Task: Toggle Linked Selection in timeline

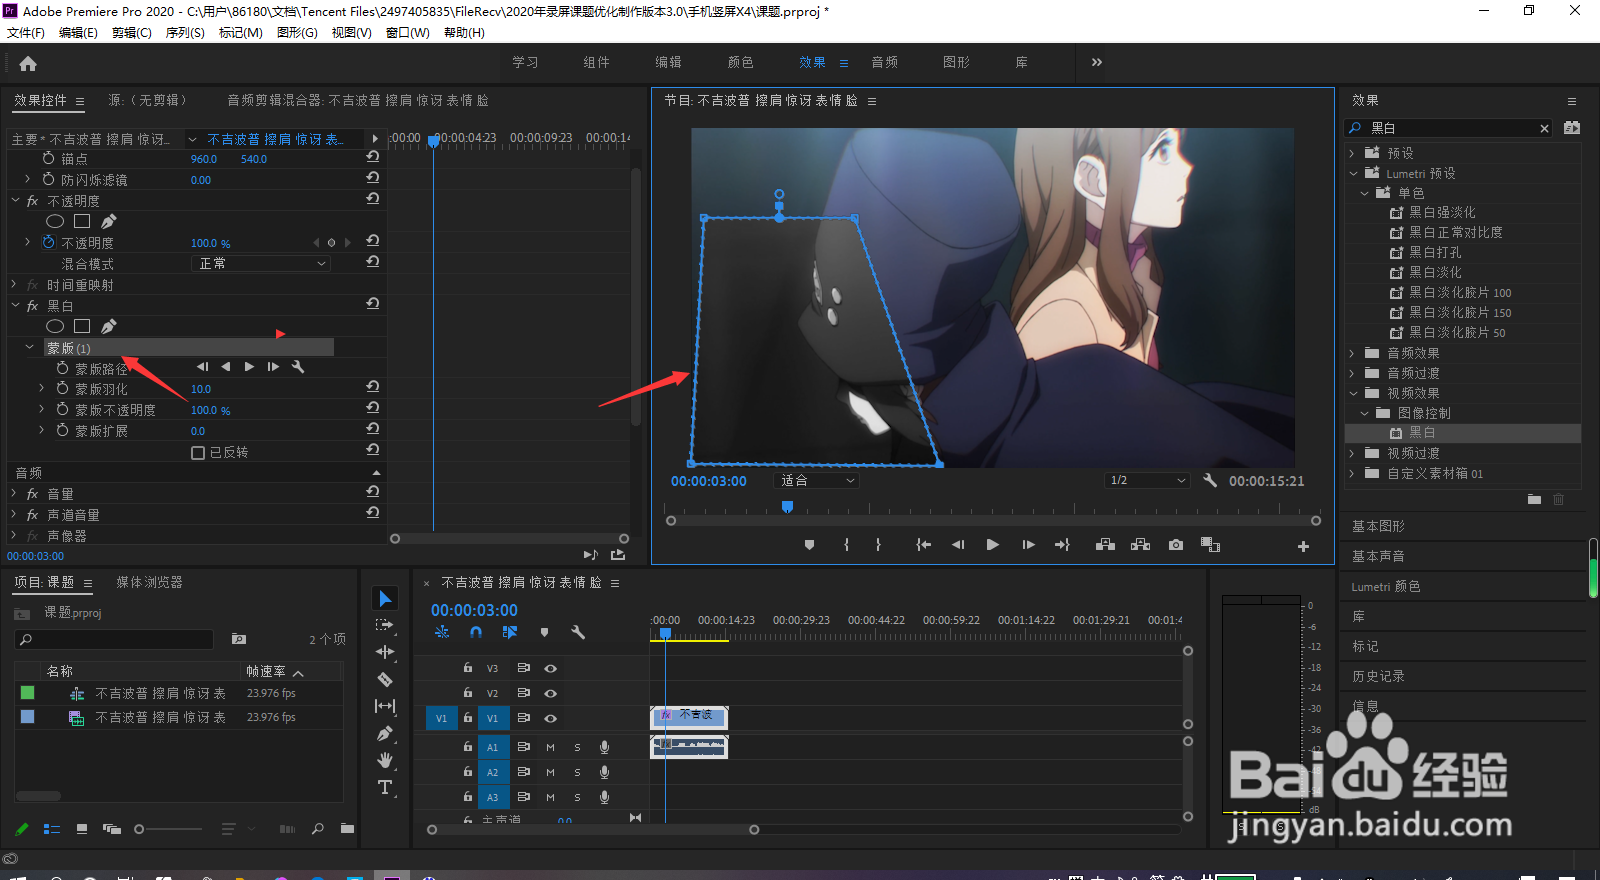Action: point(510,632)
